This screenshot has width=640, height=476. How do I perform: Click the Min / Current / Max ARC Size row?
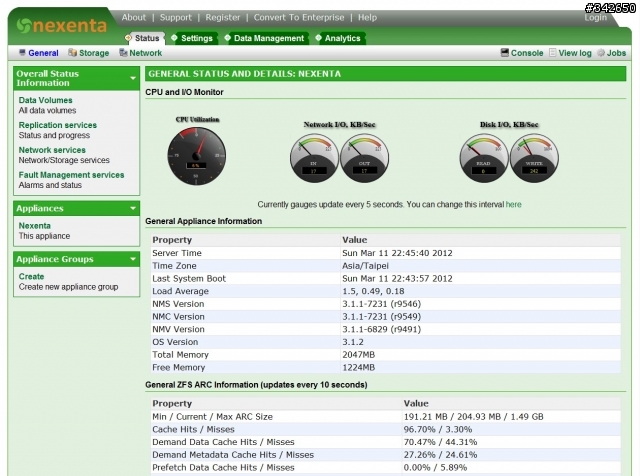click(x=385, y=416)
